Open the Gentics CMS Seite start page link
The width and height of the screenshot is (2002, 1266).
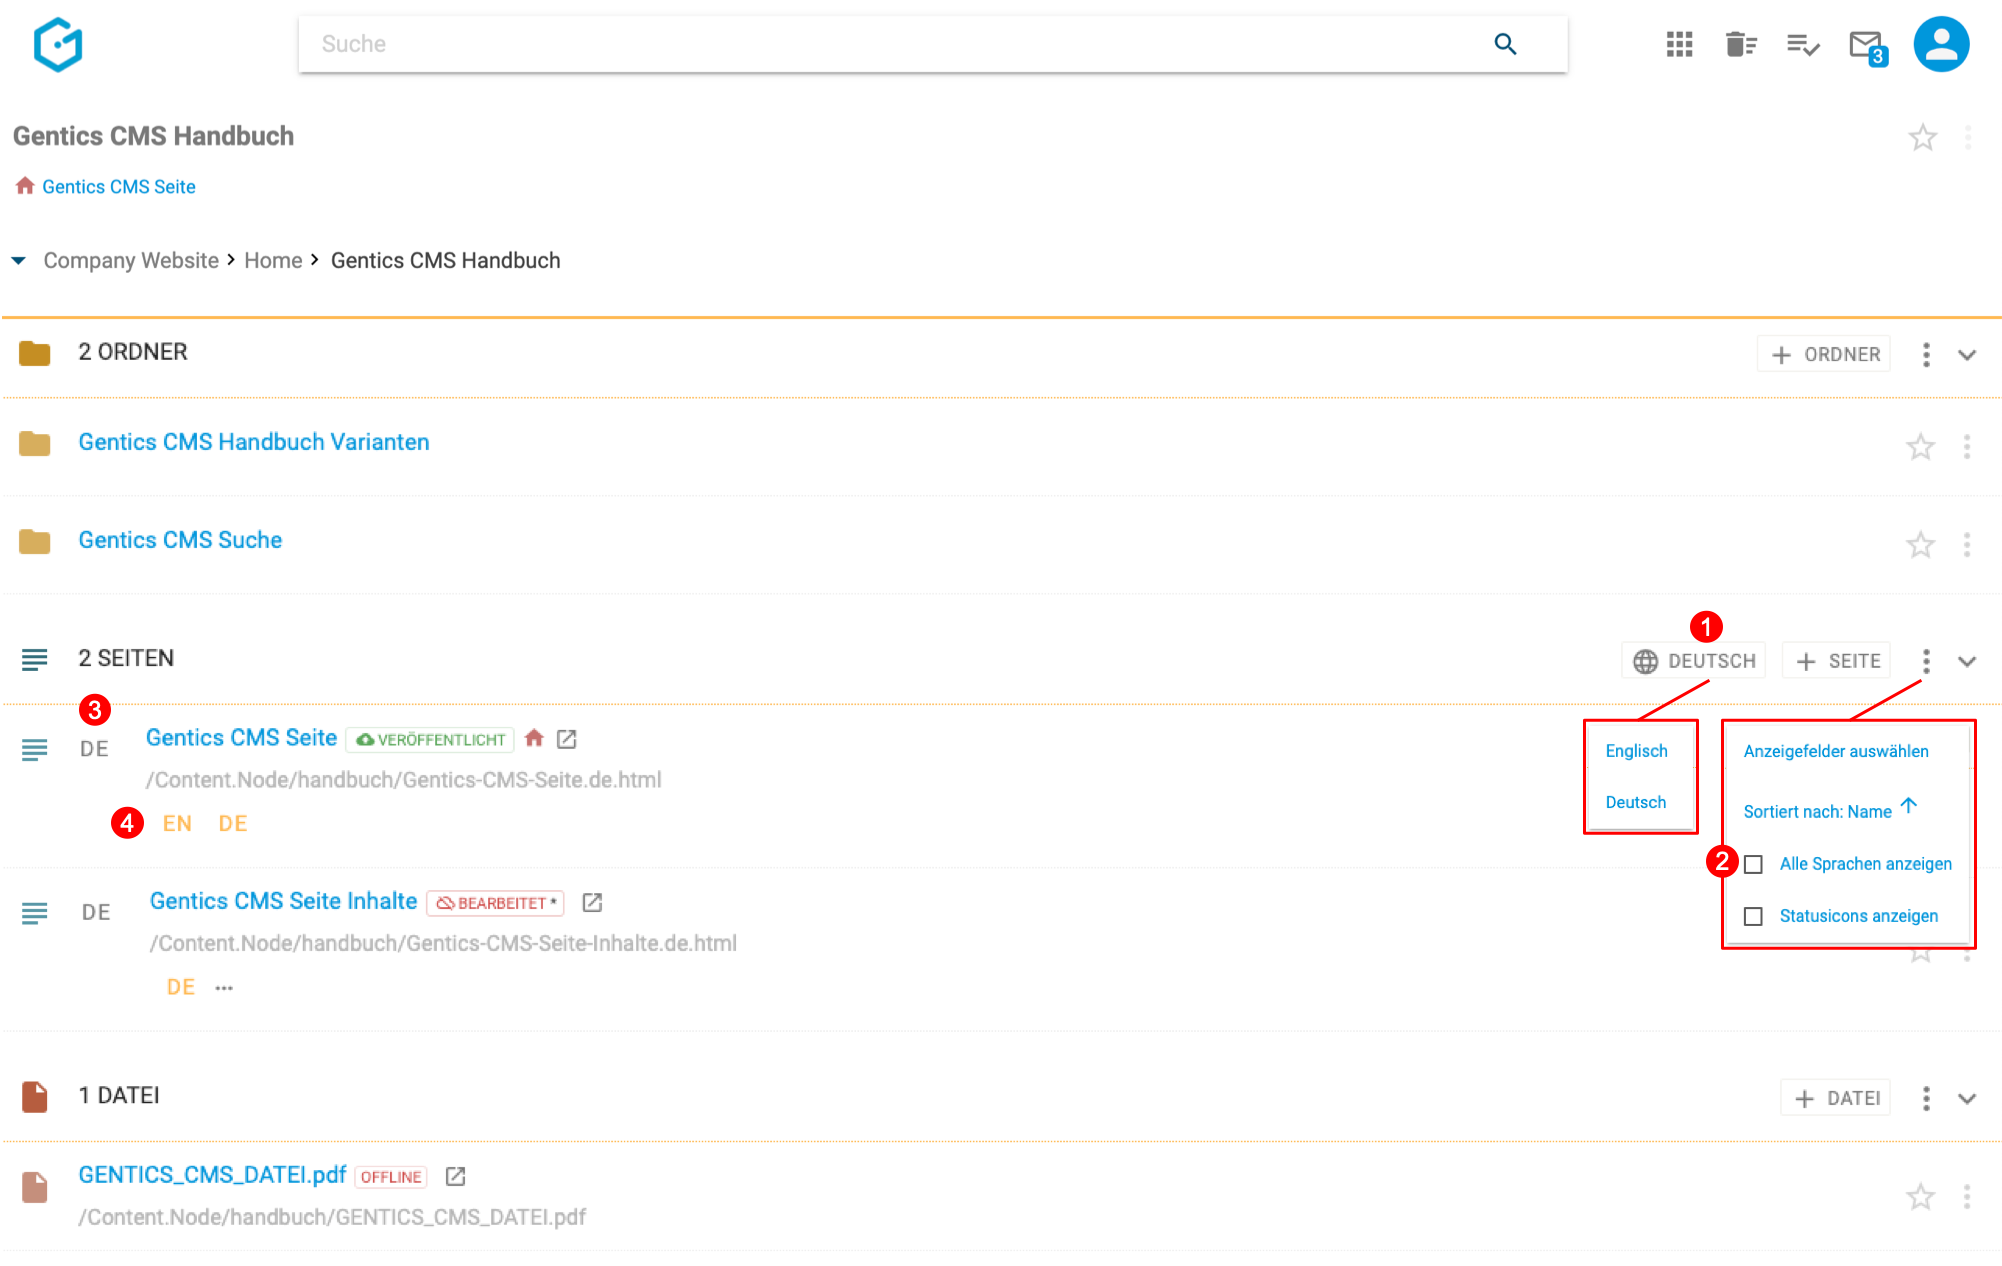point(119,187)
